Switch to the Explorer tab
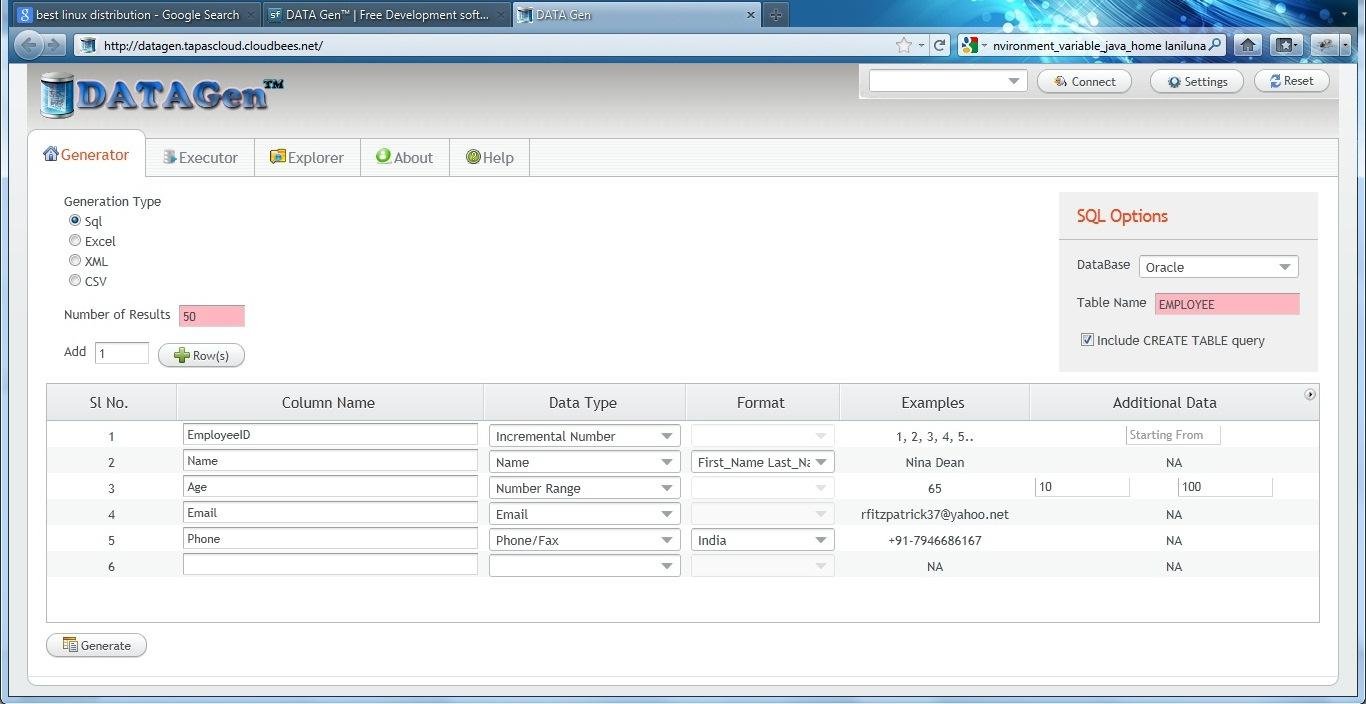Viewport: 1366px width, 704px height. 307,157
